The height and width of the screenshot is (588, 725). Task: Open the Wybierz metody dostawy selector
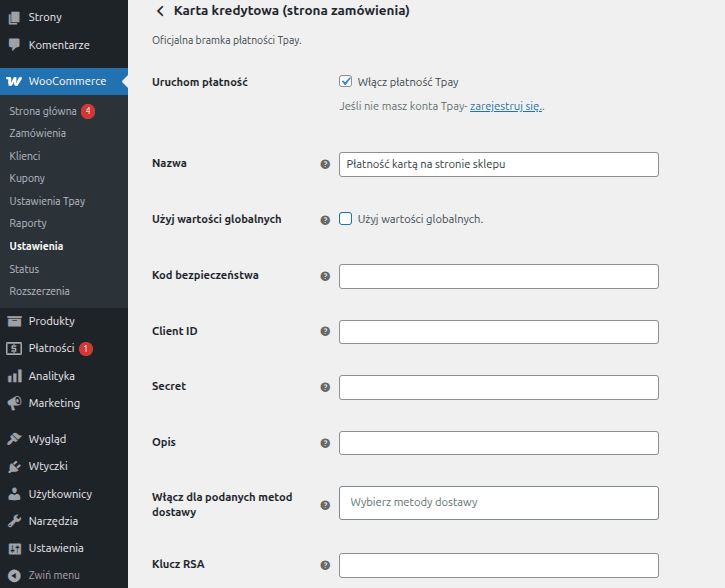pyautogui.click(x=498, y=503)
